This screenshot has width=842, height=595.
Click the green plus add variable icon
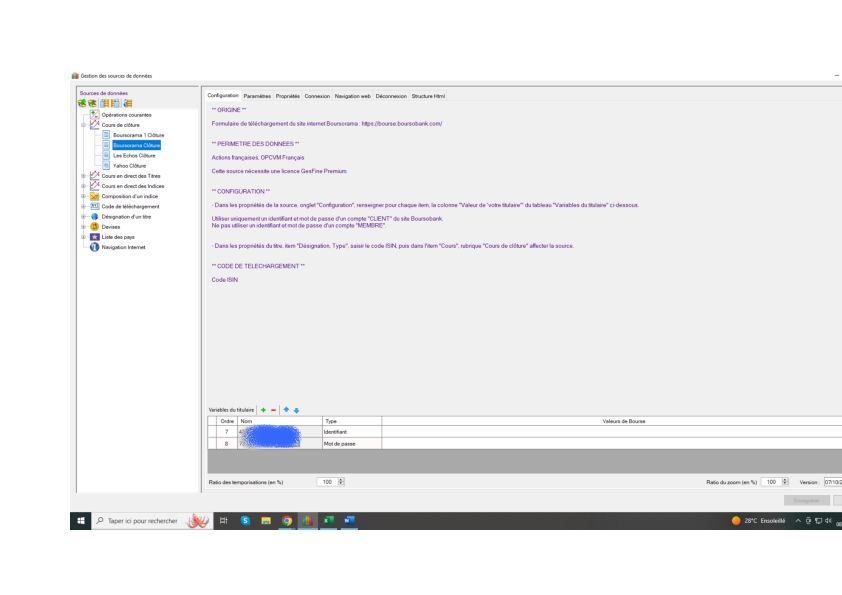click(263, 410)
